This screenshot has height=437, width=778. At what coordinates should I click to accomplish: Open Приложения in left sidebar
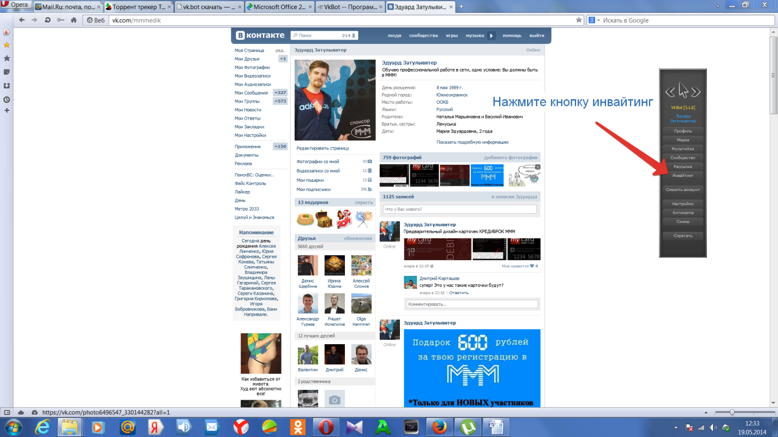pyautogui.click(x=248, y=147)
